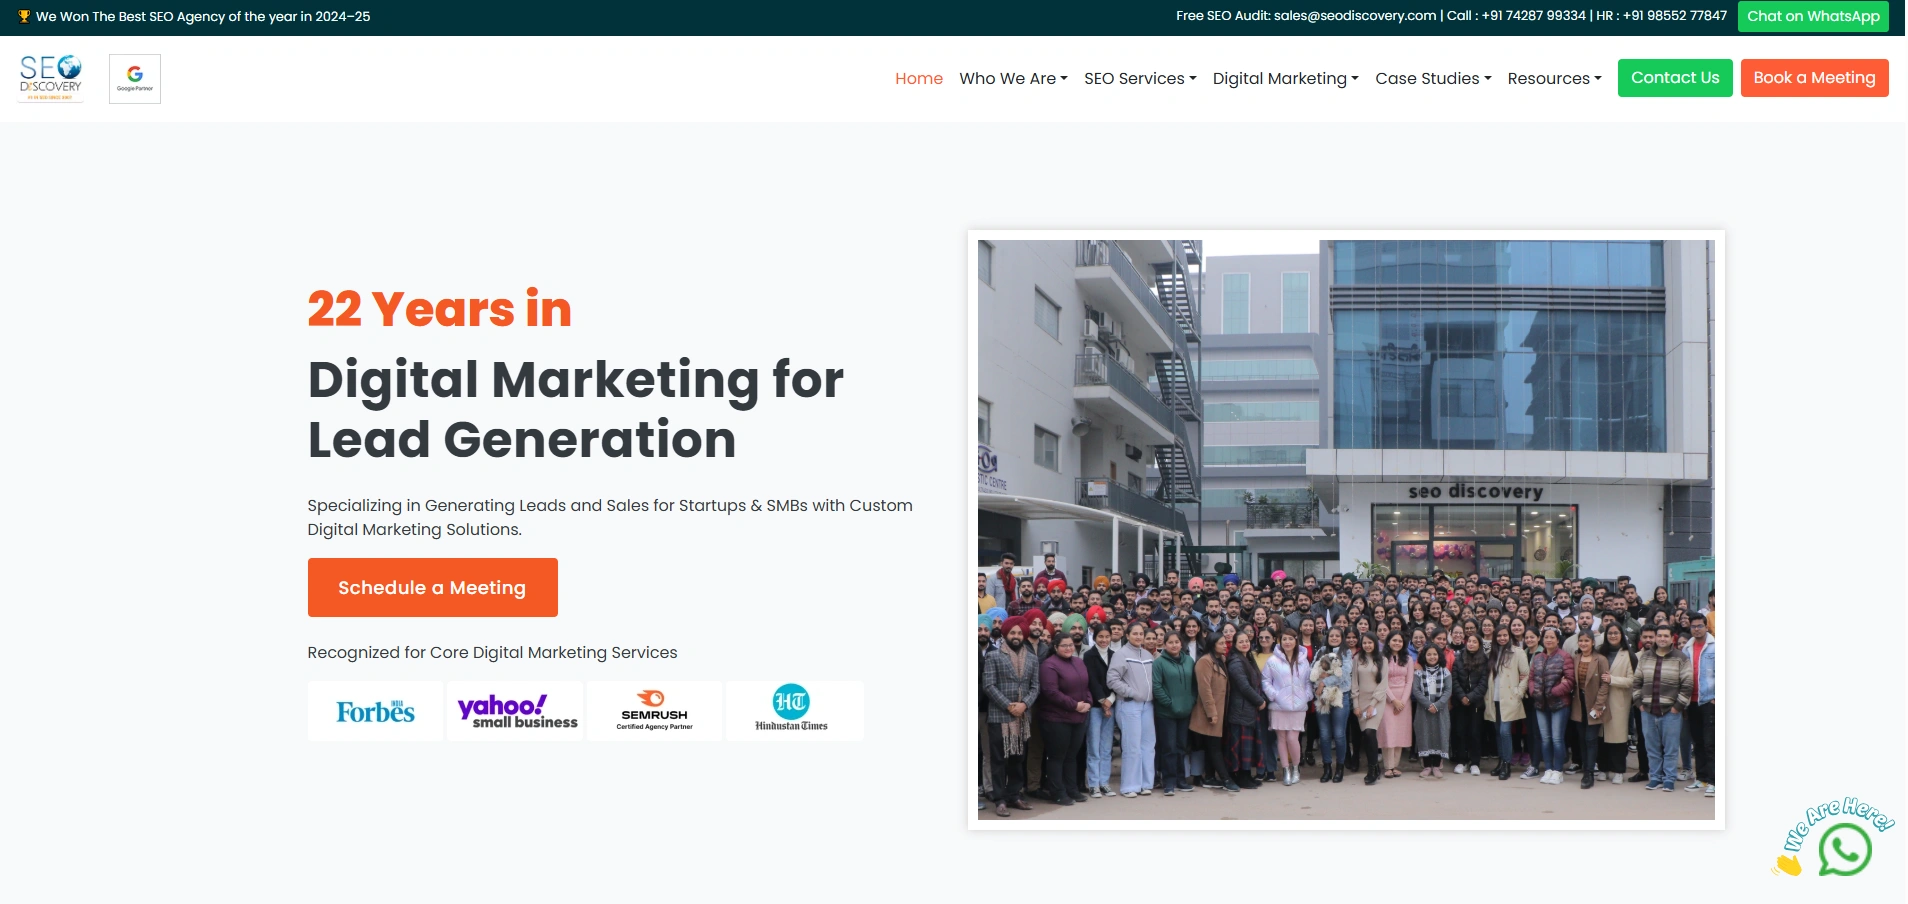Select the Google Partner badge

click(x=134, y=77)
